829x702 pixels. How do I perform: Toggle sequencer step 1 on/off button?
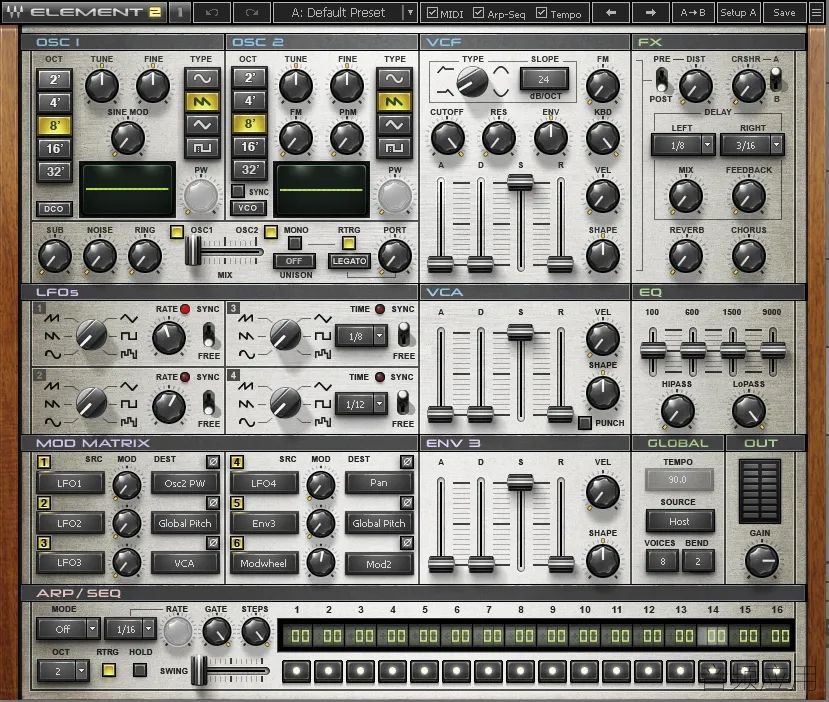(297, 671)
